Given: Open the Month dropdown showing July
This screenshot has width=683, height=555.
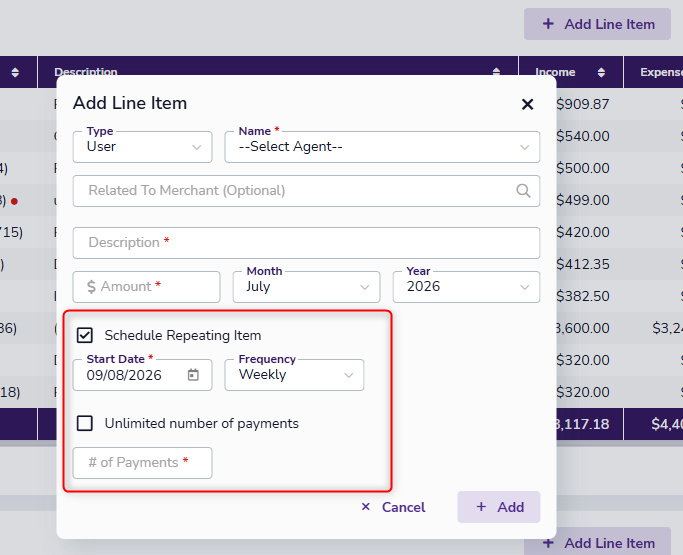Looking at the screenshot, I should pos(306,287).
